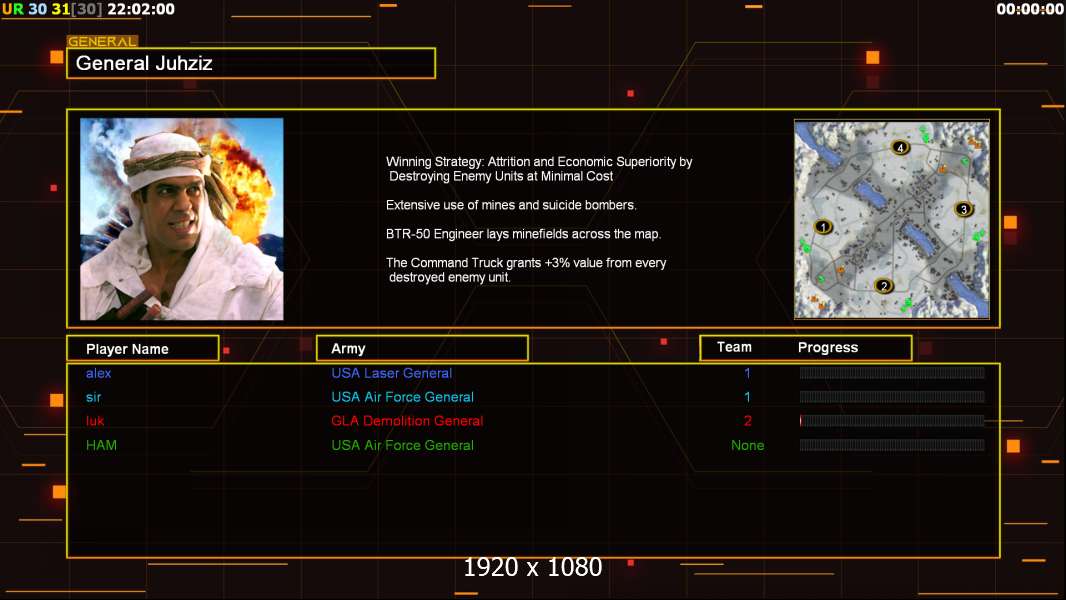Screen dimensions: 1066x600
Task: Click alex's loading progress bar
Action: point(892,372)
